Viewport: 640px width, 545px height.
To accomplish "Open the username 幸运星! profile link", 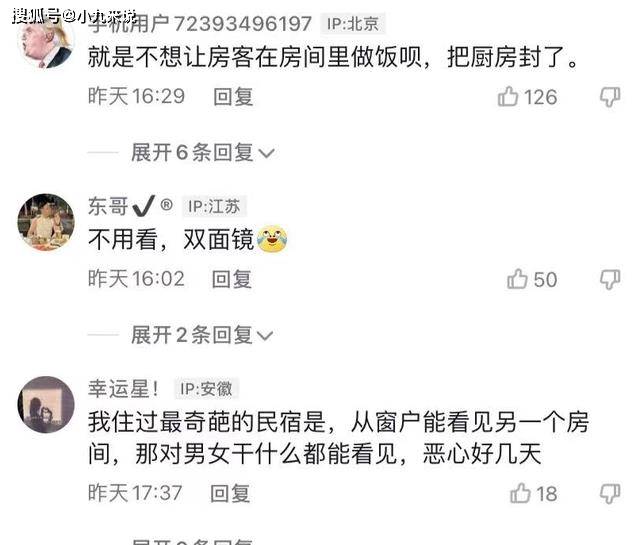I will pos(124,389).
